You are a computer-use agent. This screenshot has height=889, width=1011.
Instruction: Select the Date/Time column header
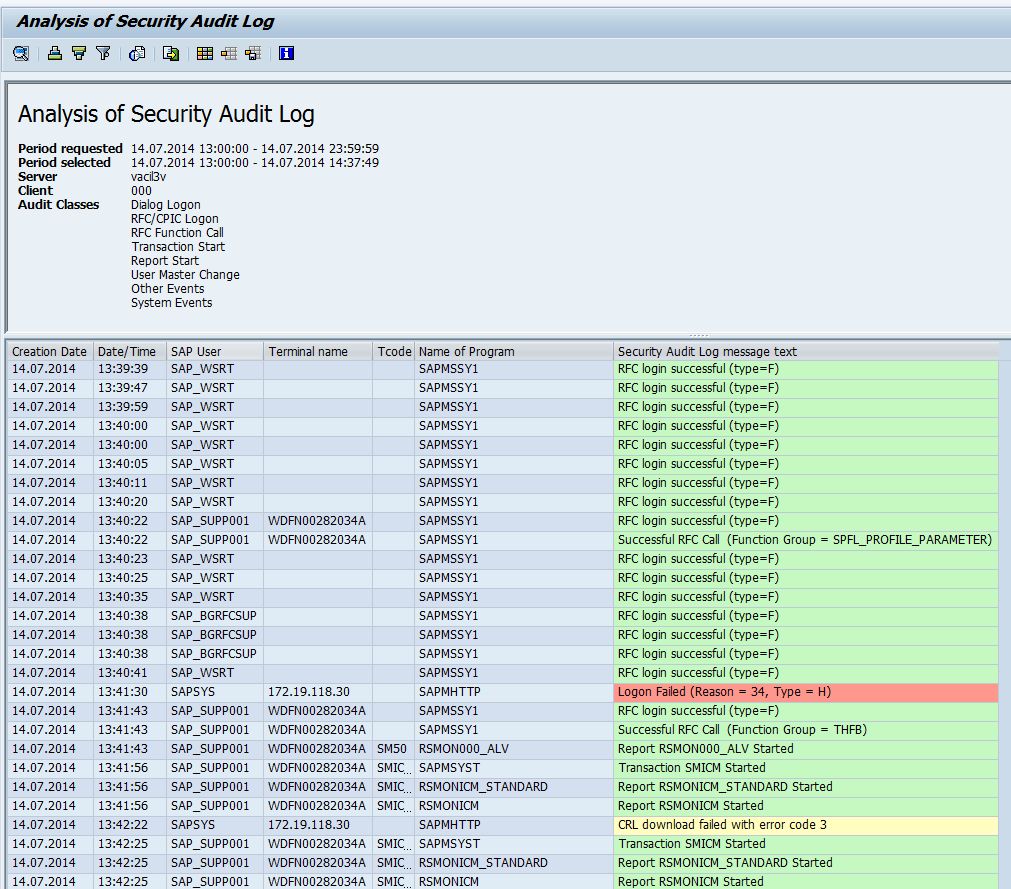tap(130, 351)
